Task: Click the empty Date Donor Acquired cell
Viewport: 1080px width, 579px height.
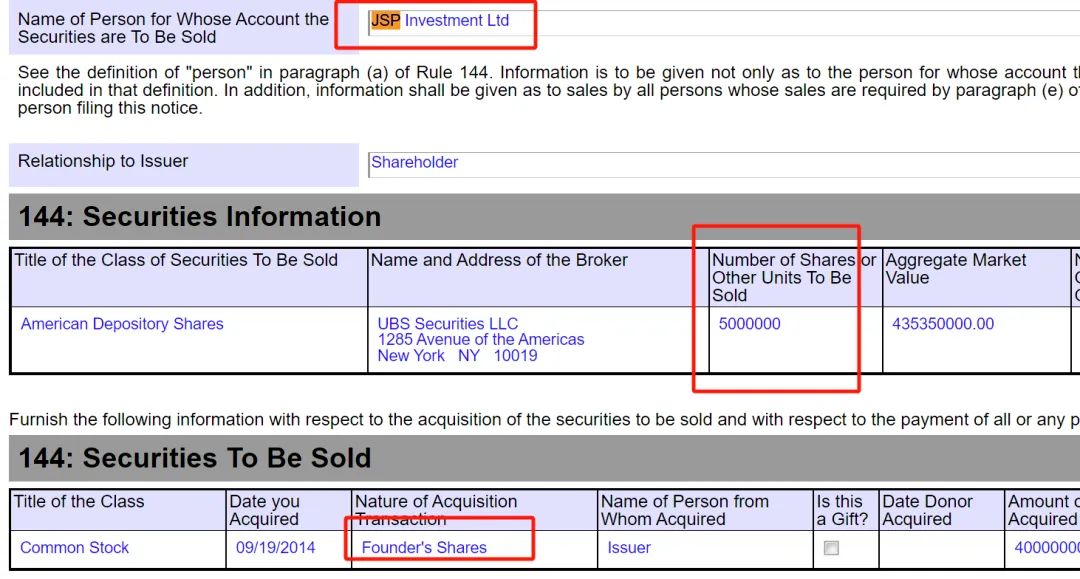Action: tap(940, 548)
